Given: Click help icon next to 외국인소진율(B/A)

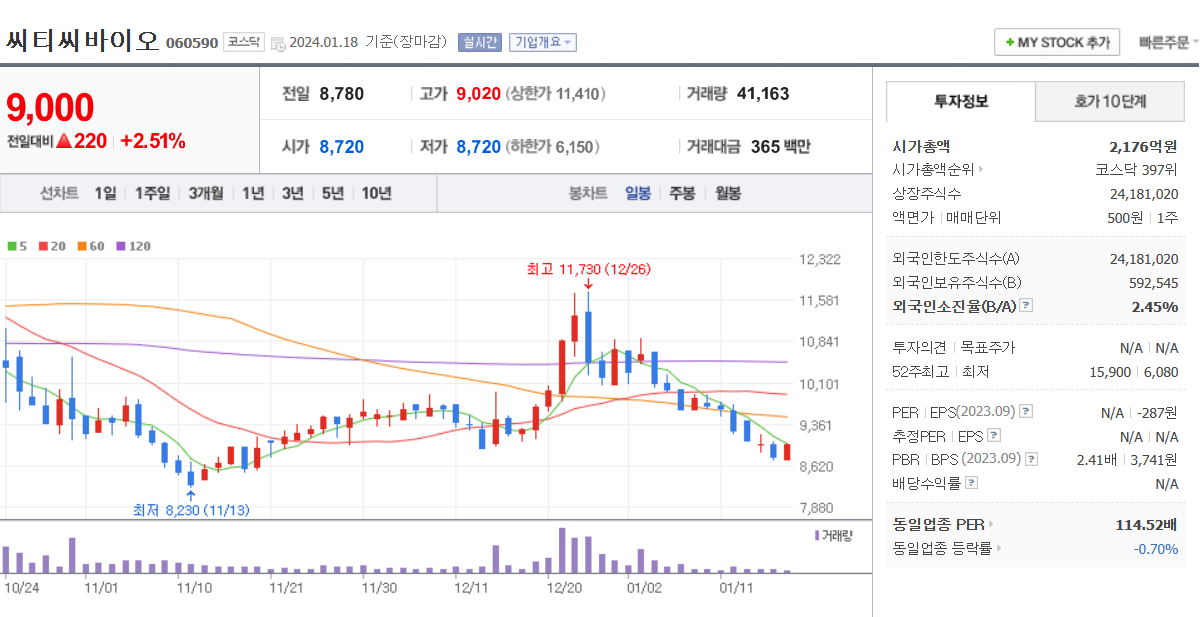Looking at the screenshot, I should pos(1025,306).
